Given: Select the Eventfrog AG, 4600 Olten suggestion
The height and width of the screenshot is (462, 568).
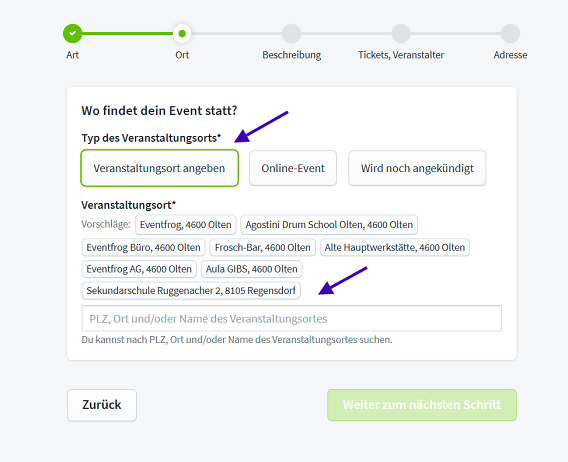Looking at the screenshot, I should tap(139, 269).
